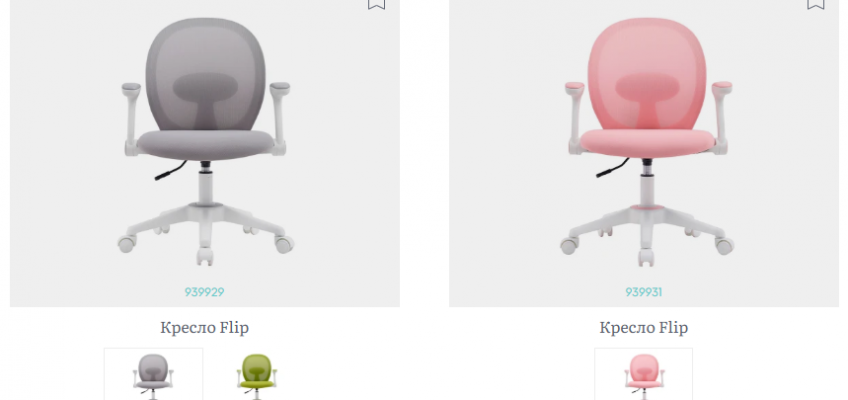Screen dimensions: 848x400
Task: Open the right Кресло Flip title
Action: click(644, 328)
